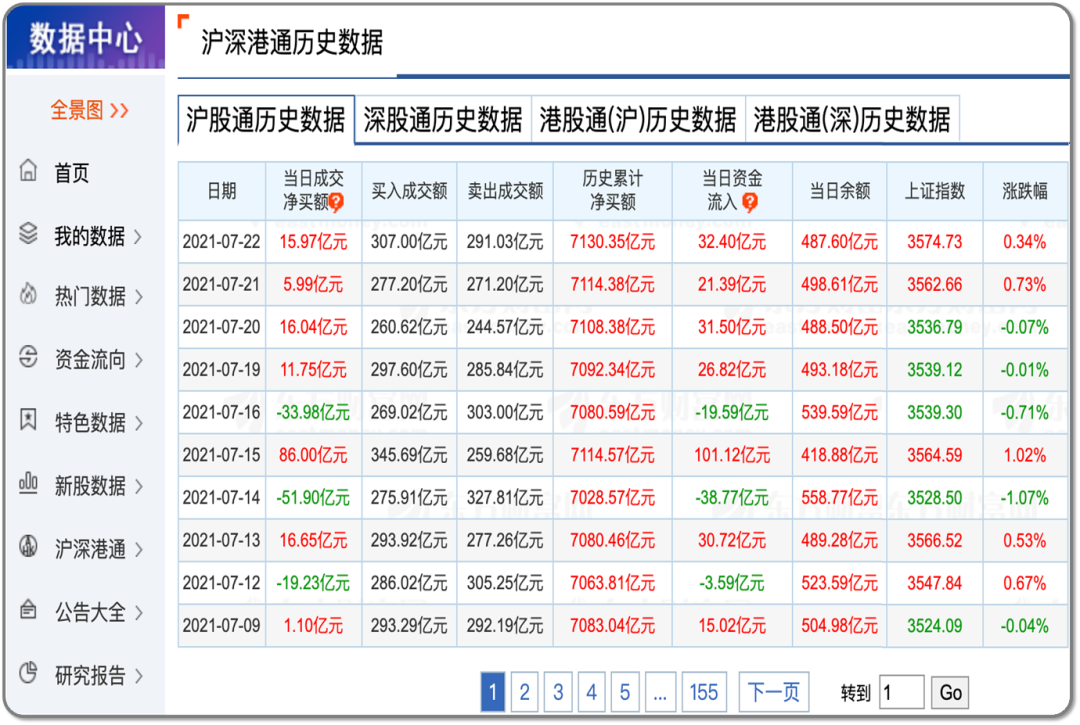Click the layers icon beside 我的数据
Image resolution: width=1080 pixels, height=725 pixels.
[x=28, y=233]
